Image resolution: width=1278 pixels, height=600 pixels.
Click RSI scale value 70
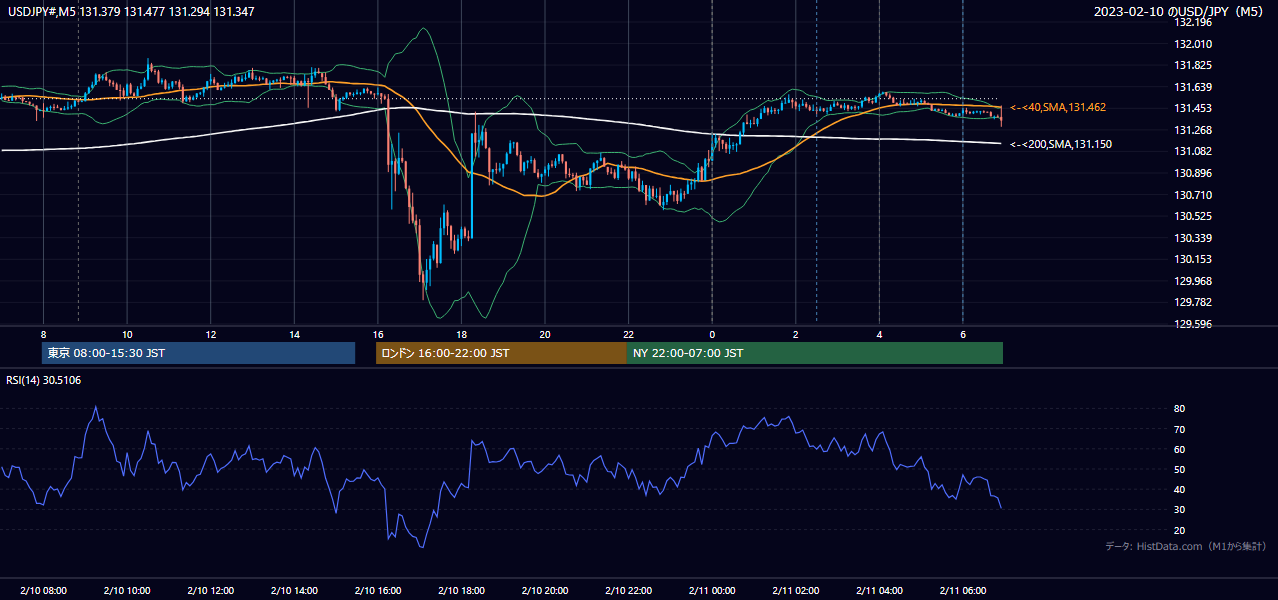(x=1180, y=430)
